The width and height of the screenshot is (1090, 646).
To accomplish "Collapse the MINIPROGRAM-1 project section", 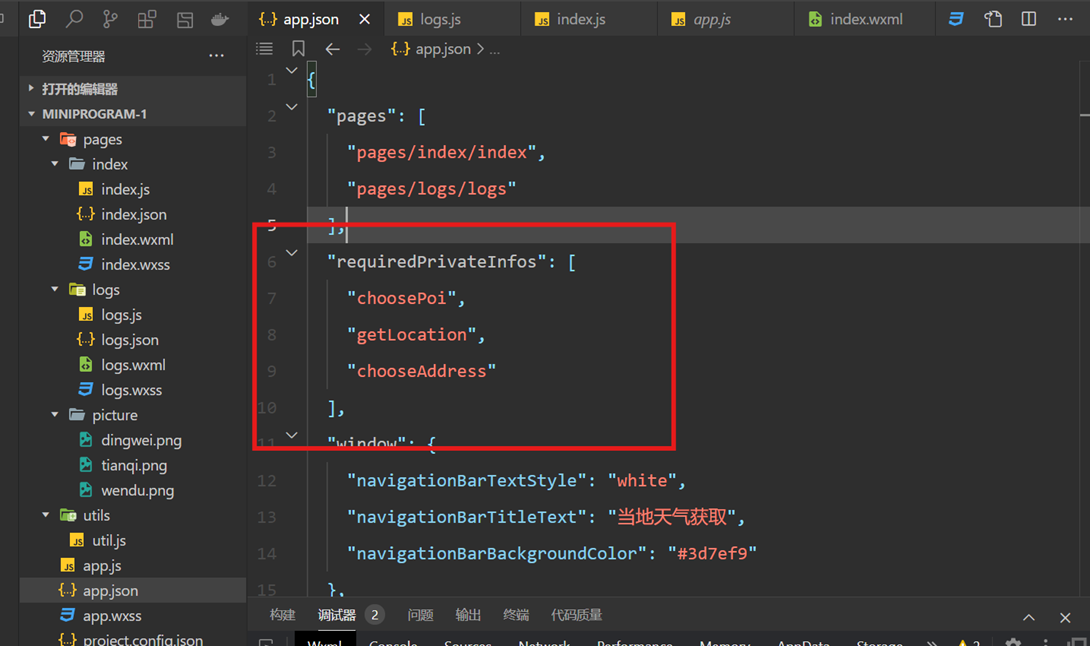I will pos(133,113).
